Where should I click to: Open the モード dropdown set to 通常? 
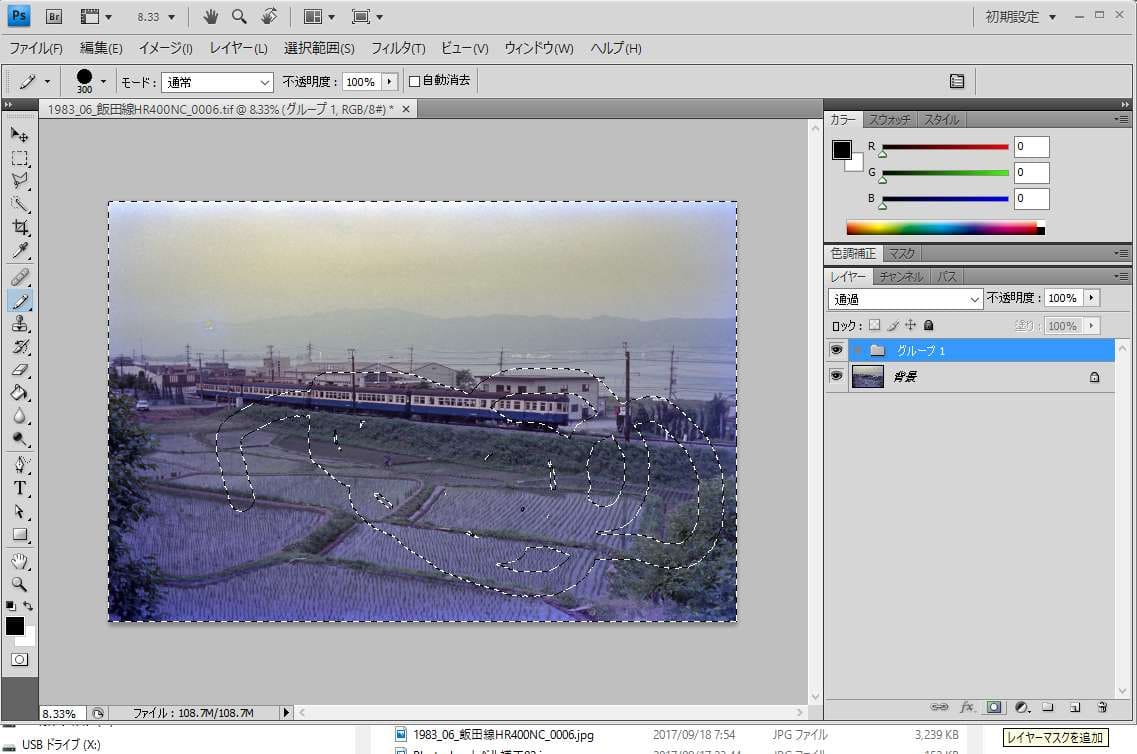coord(218,82)
